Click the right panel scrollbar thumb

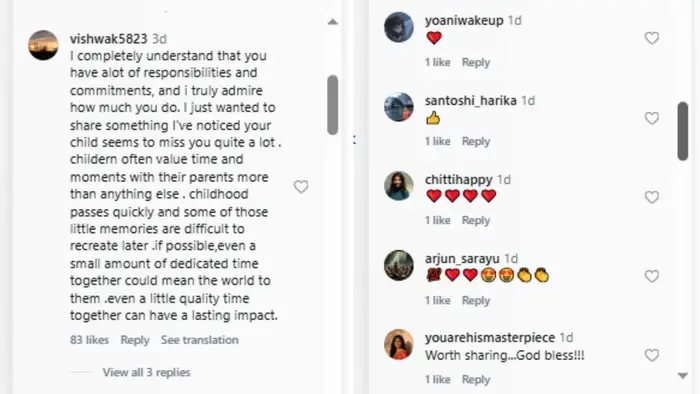click(683, 131)
